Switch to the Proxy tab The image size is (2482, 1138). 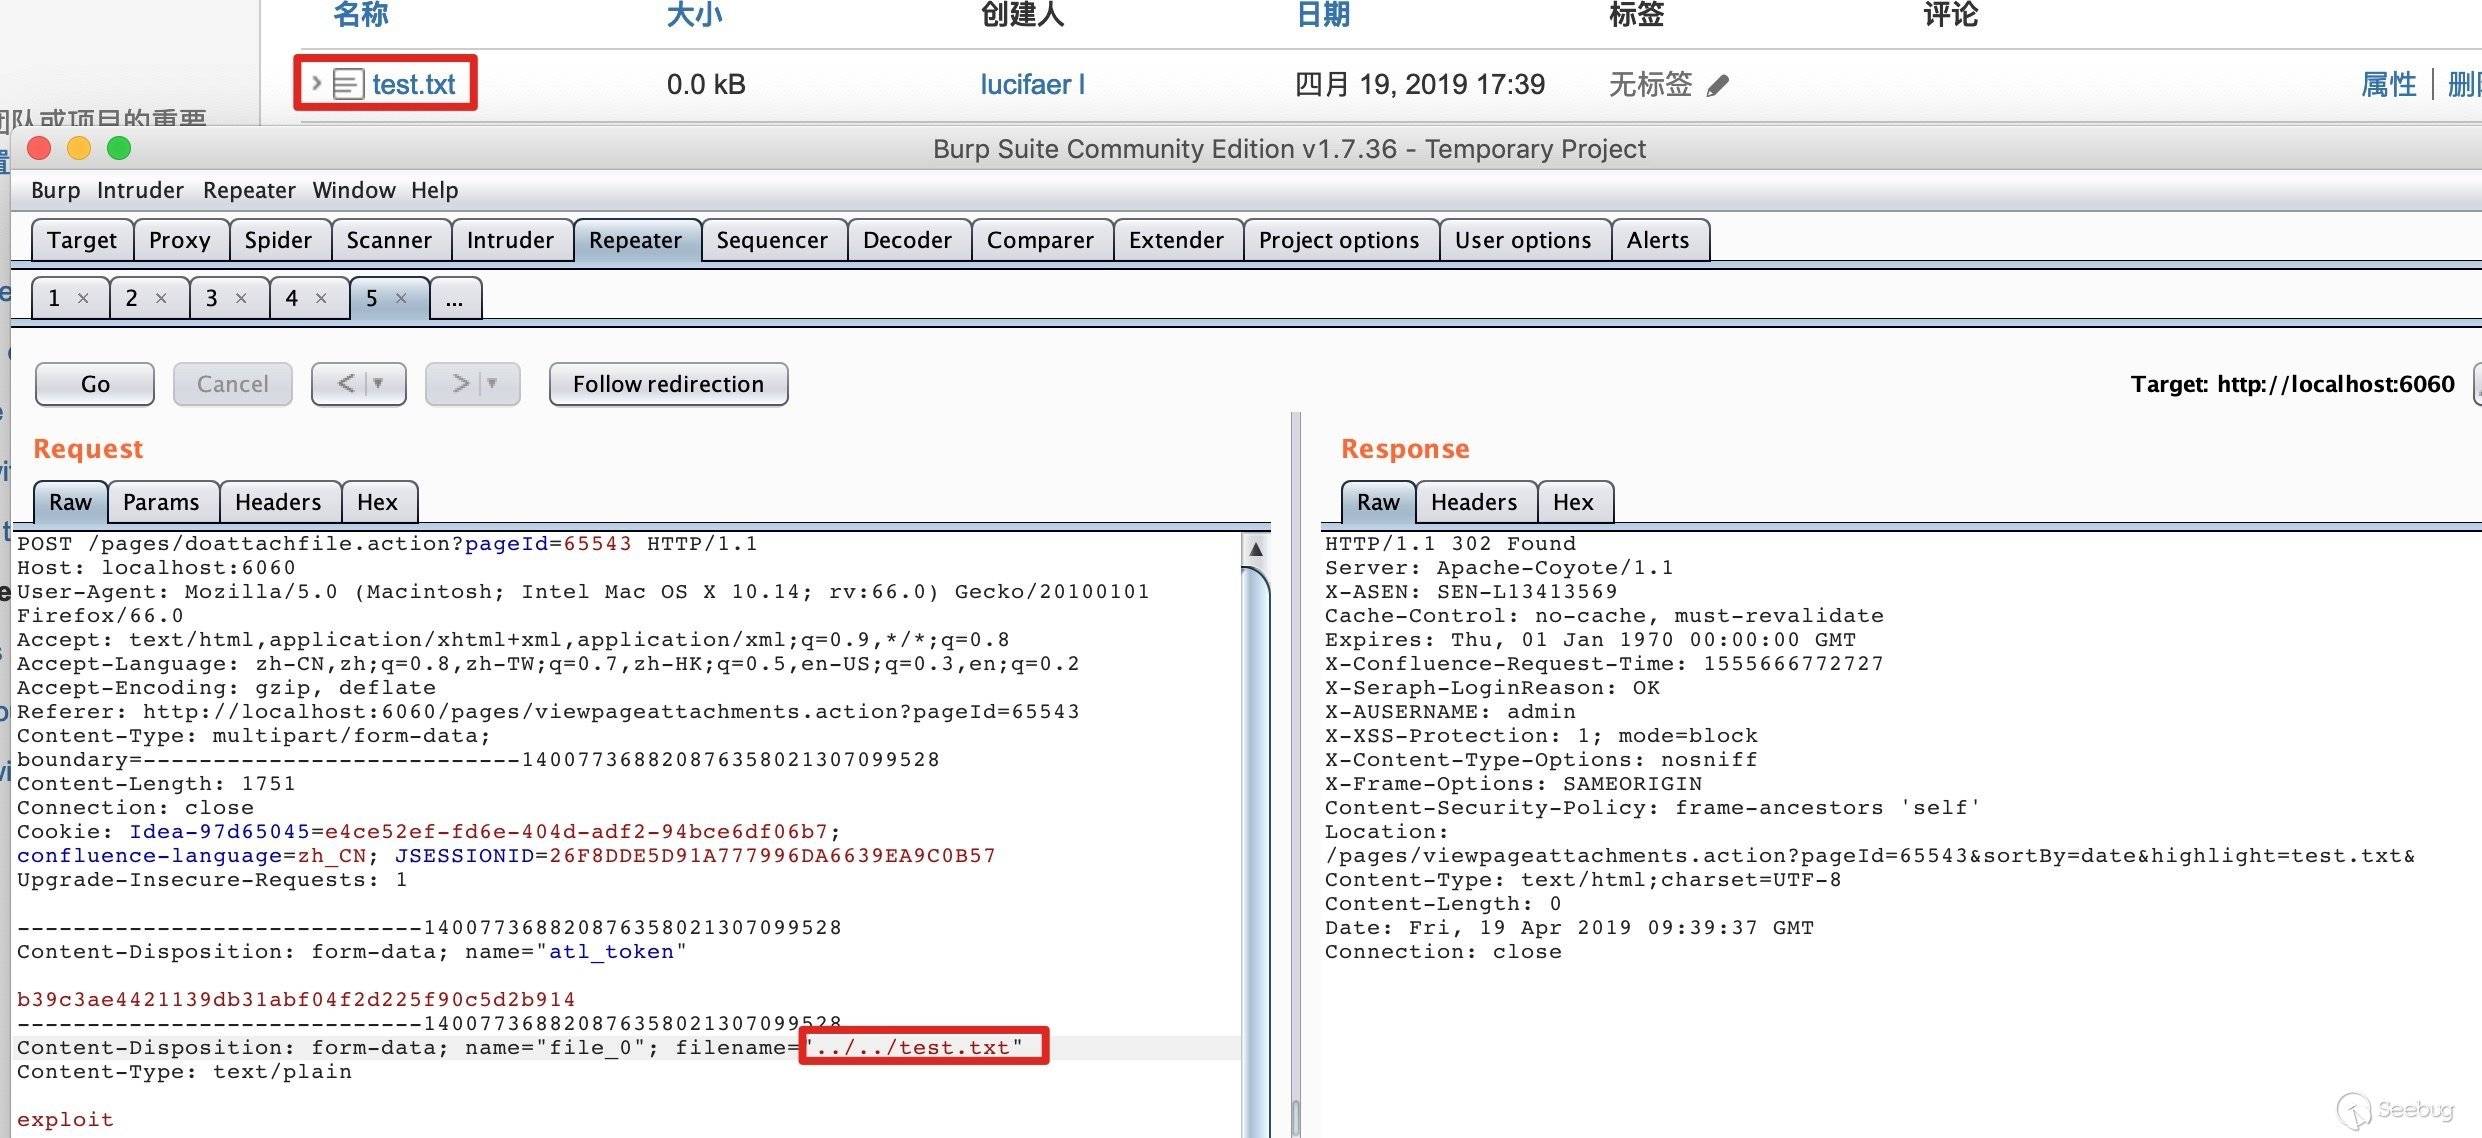[180, 240]
